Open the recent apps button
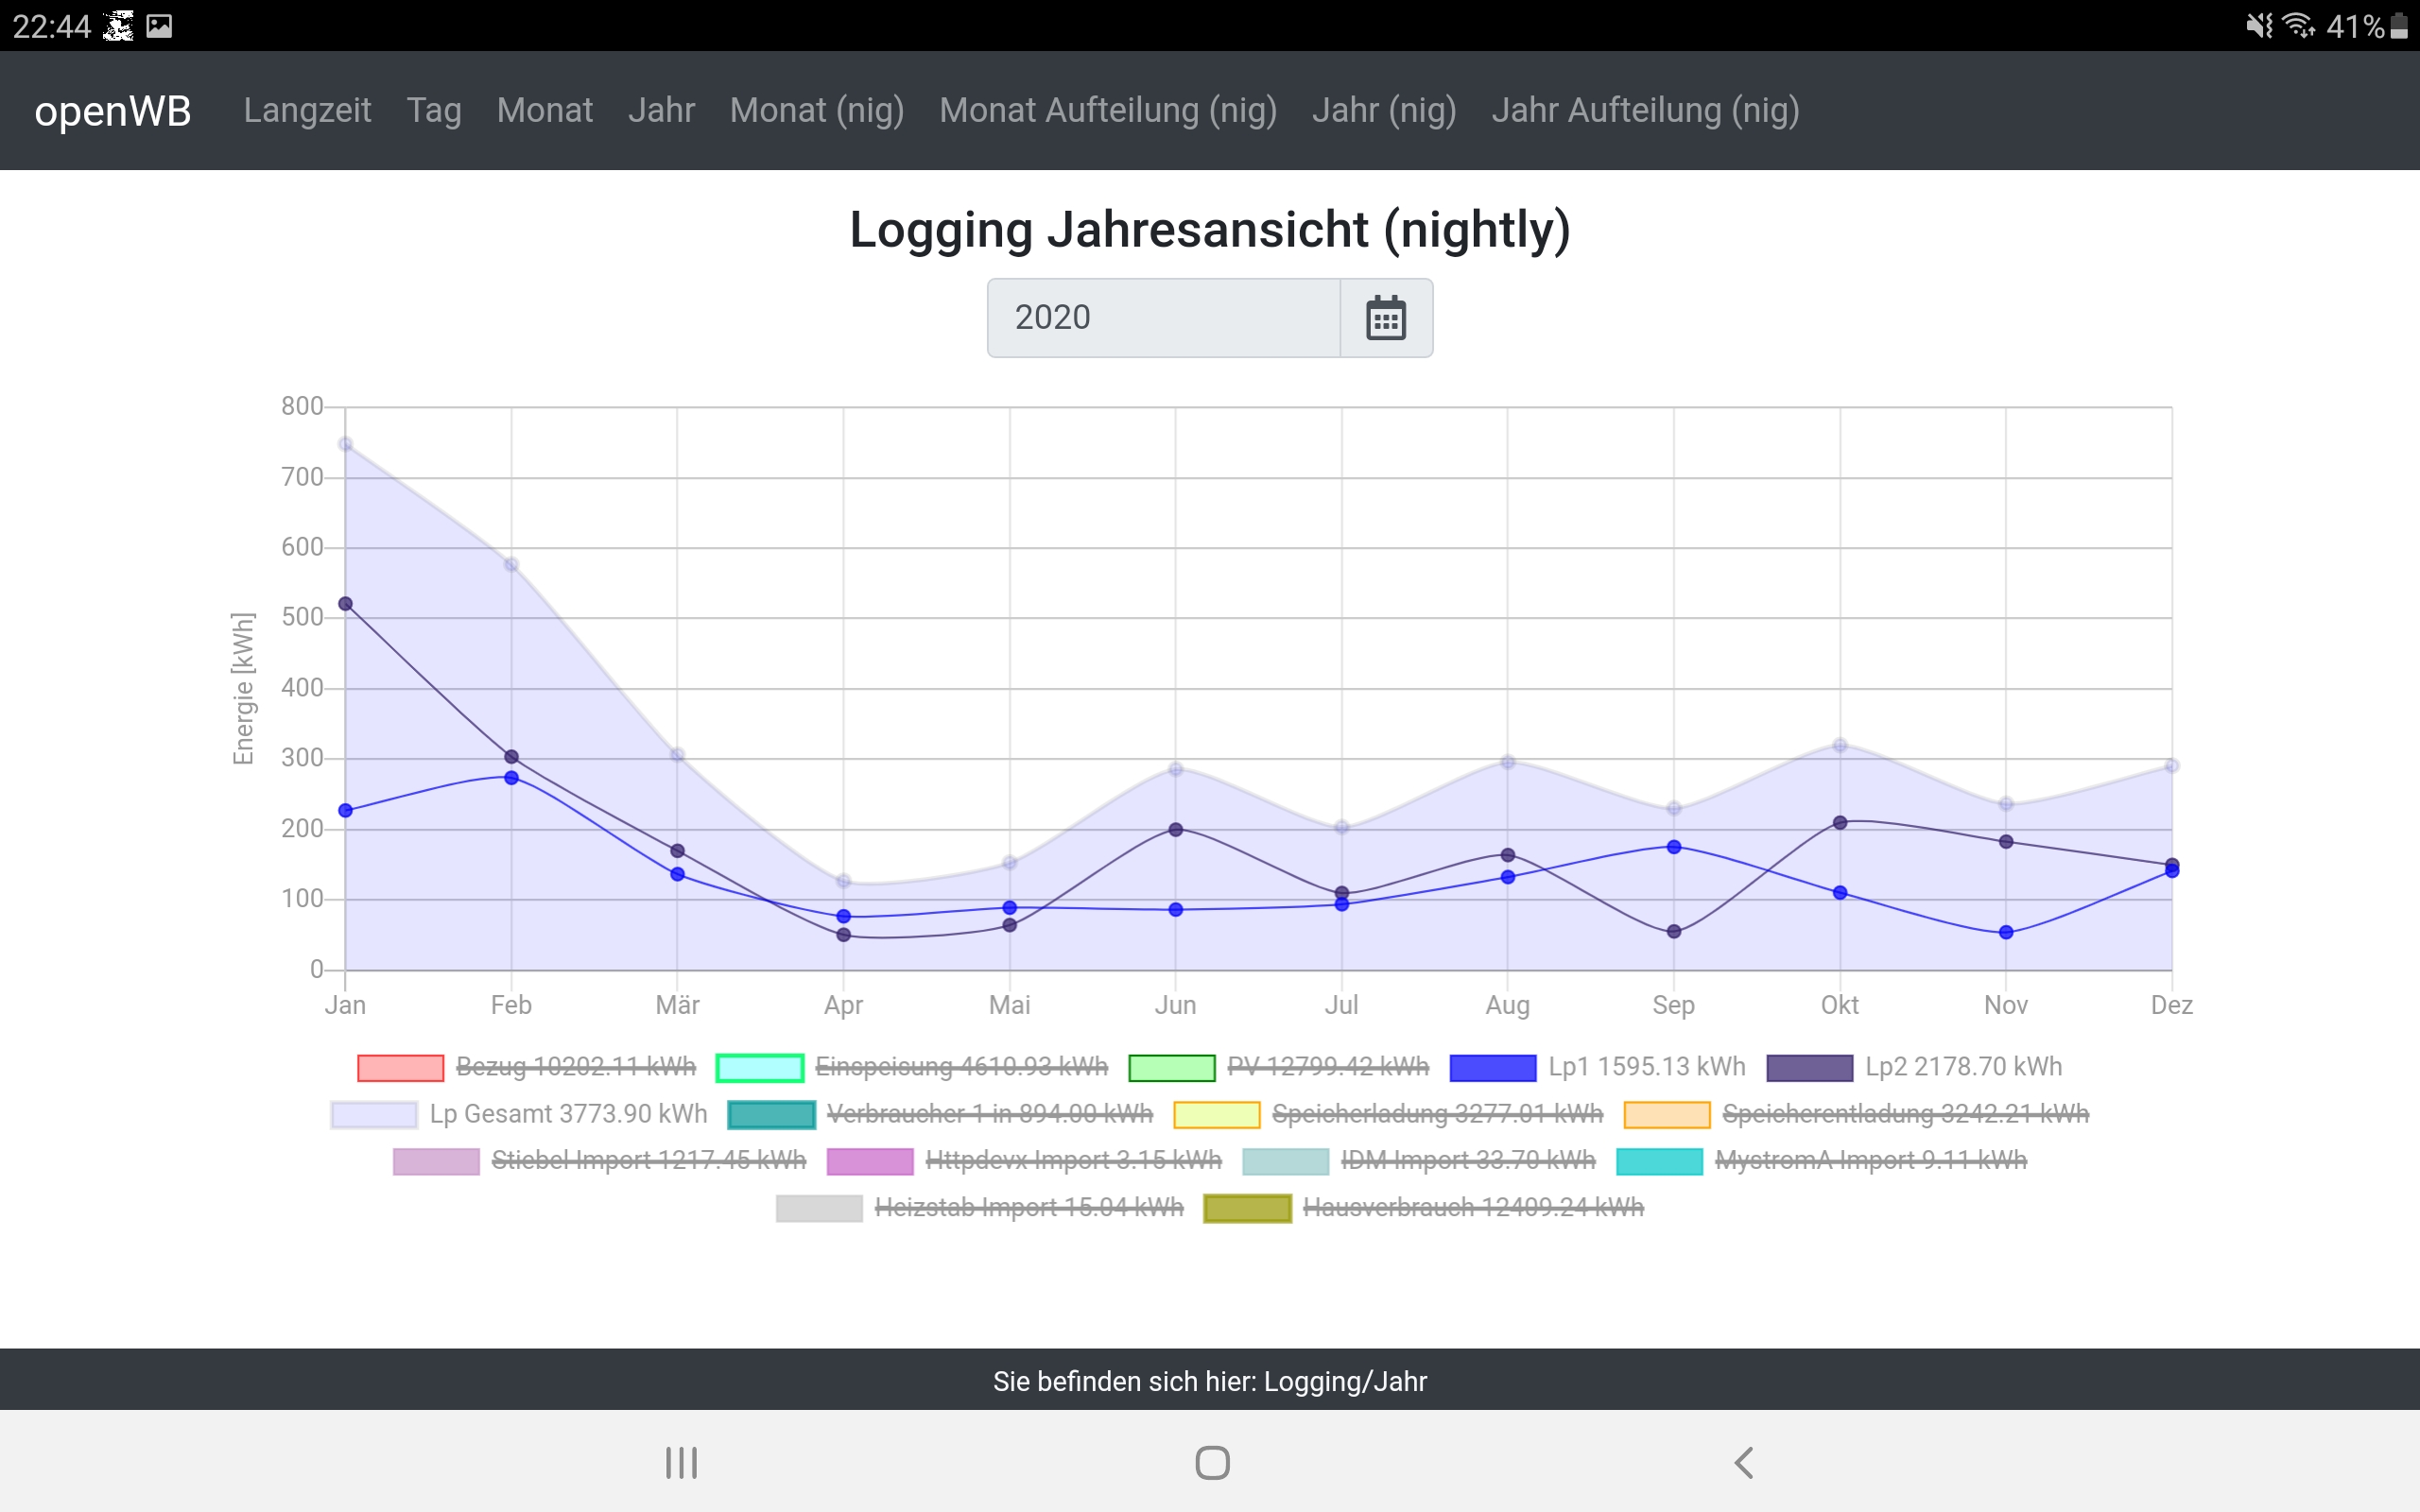This screenshot has width=2420, height=1512. (x=681, y=1462)
